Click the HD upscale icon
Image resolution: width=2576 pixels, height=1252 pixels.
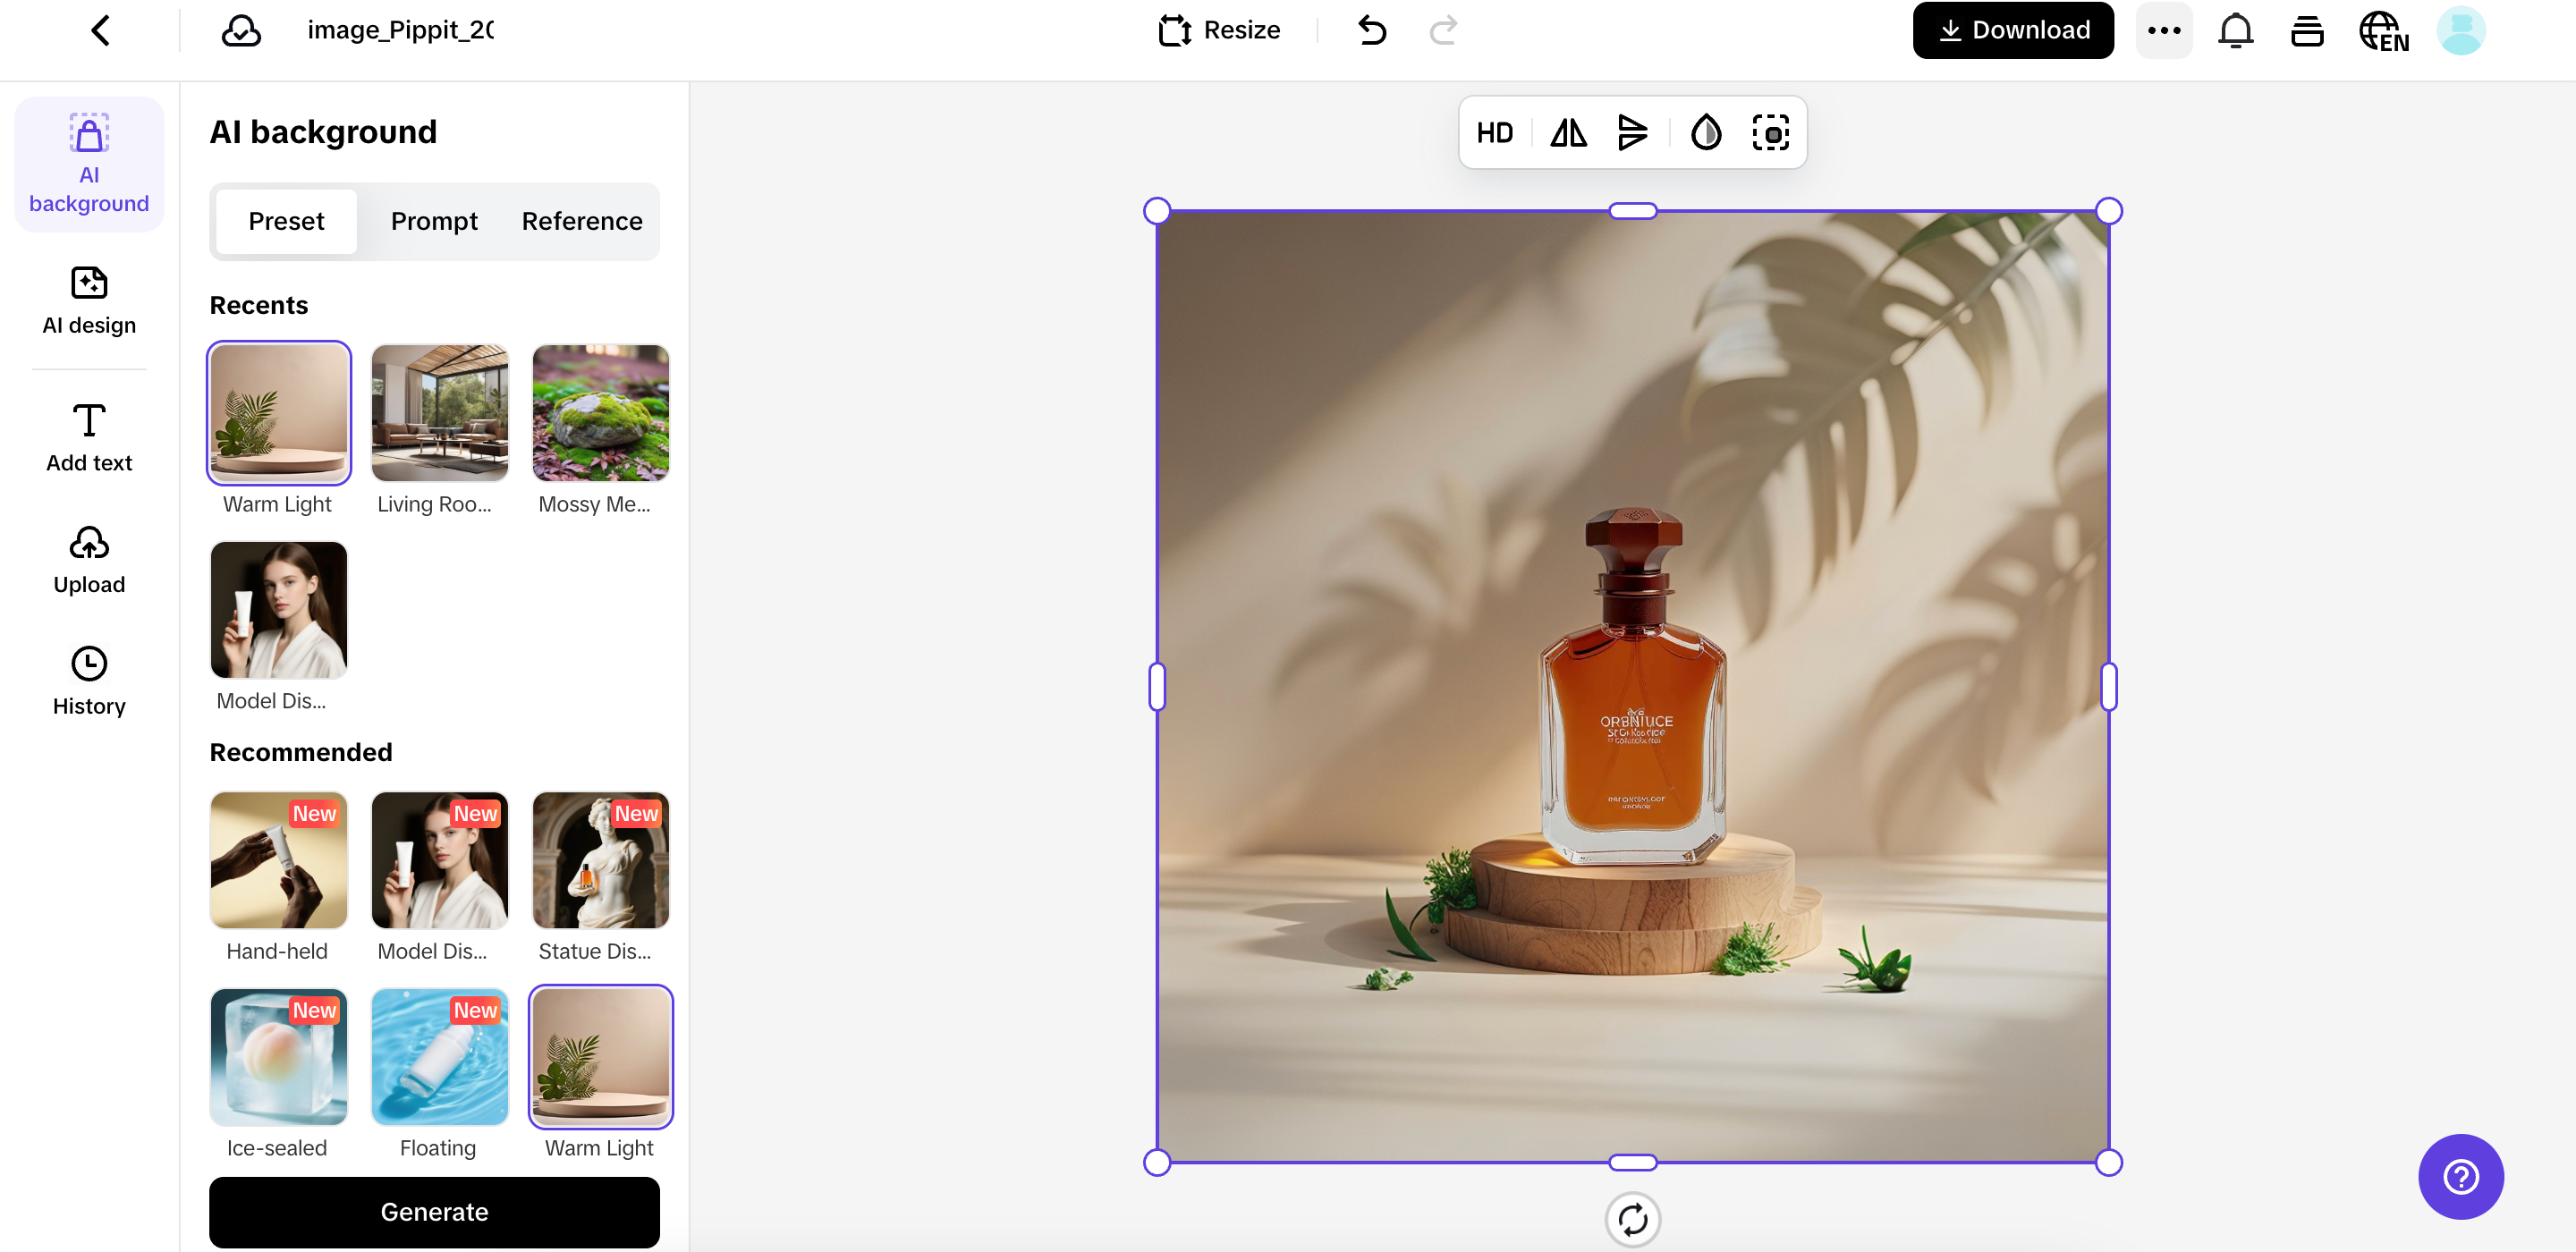tap(1494, 133)
